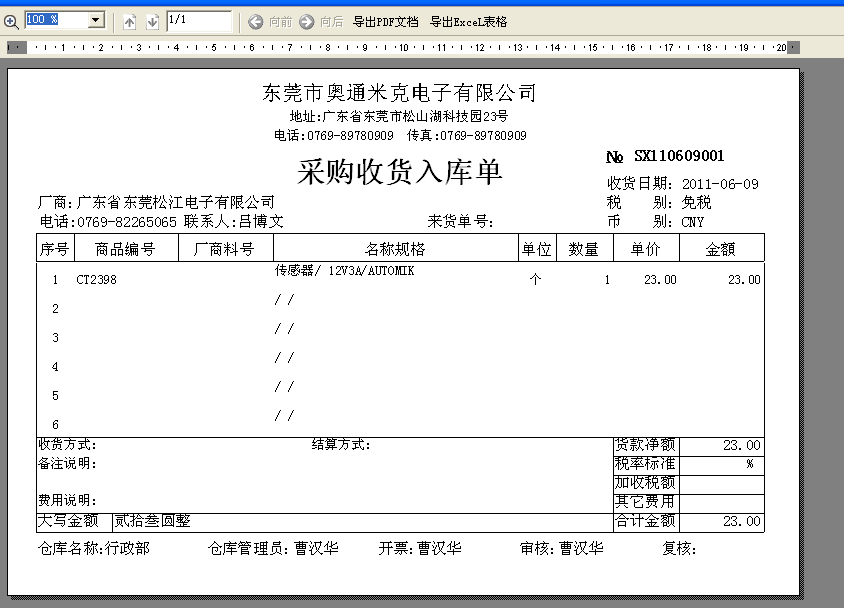Click the 合计金额 label

point(645,521)
